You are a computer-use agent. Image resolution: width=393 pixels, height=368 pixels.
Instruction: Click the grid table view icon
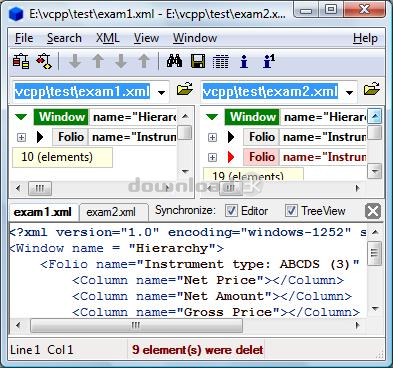[x=220, y=62]
